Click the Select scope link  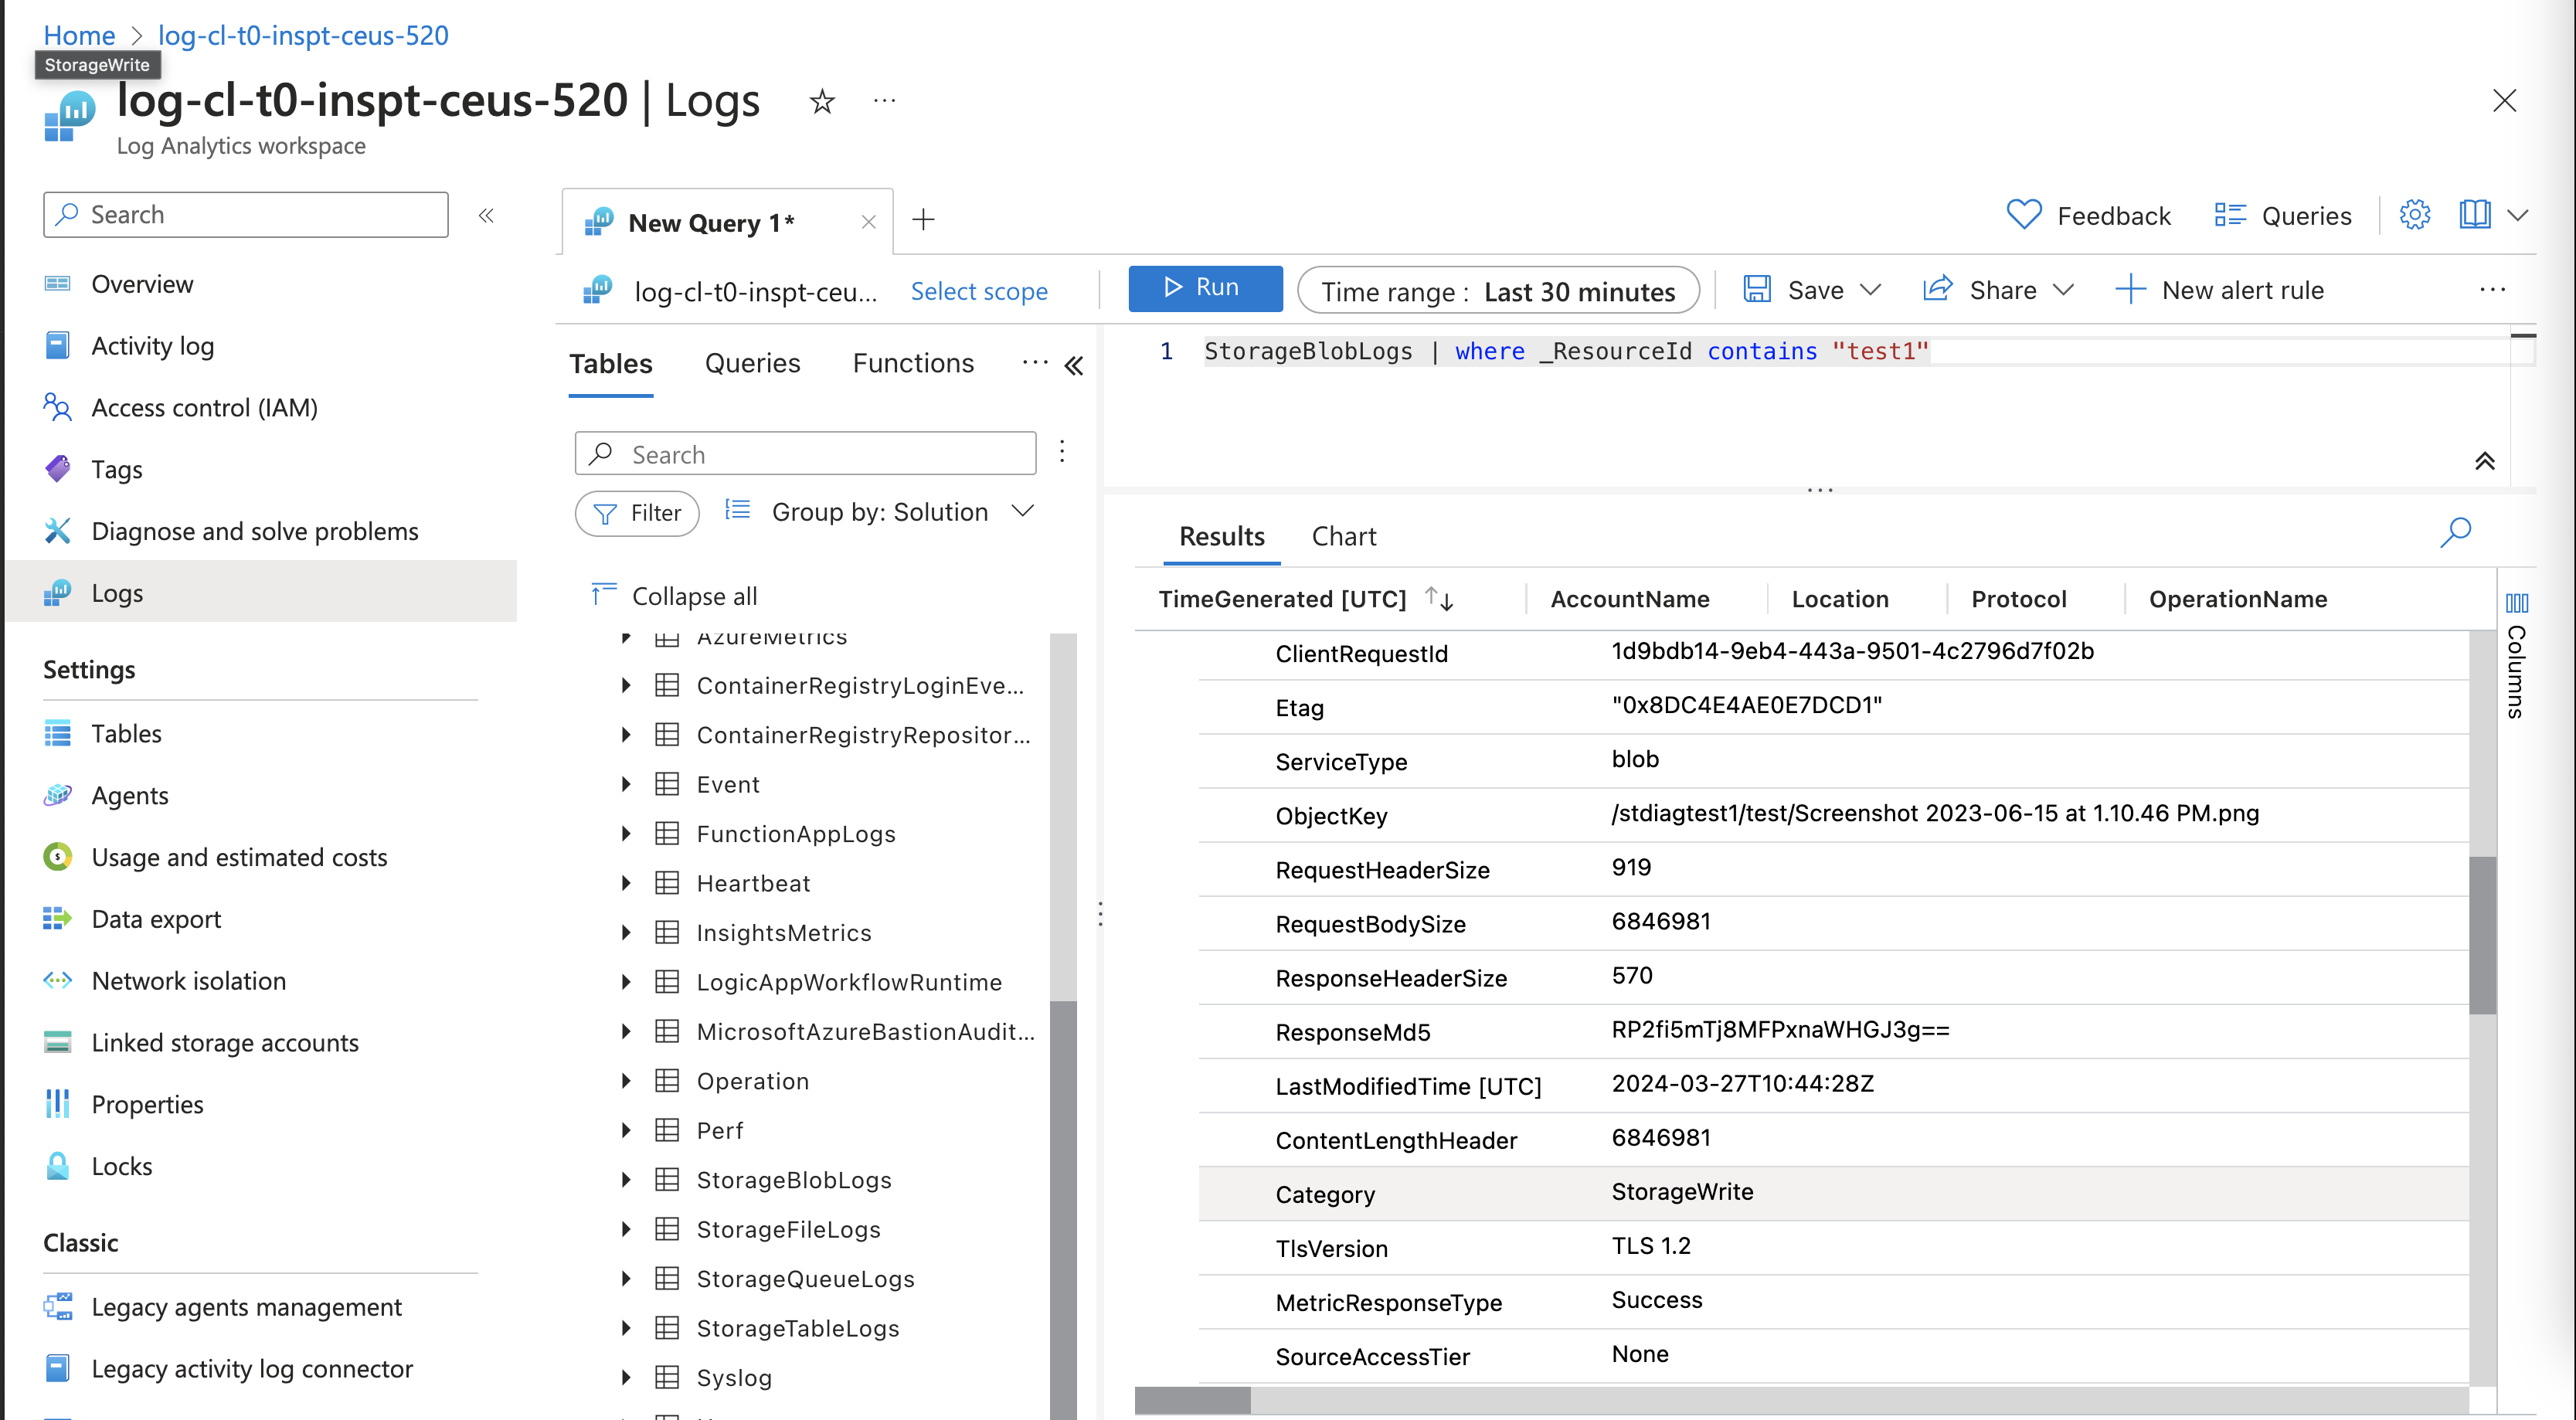[x=979, y=291]
